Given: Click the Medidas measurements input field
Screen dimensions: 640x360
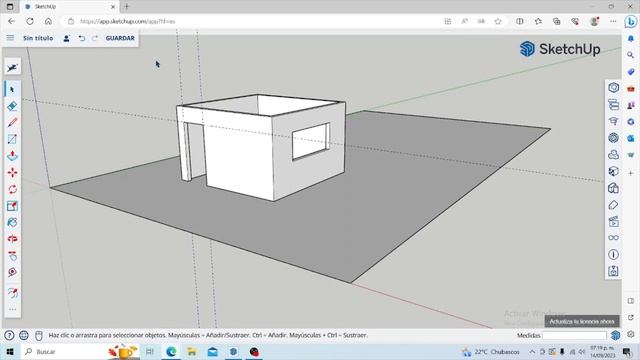Looking at the screenshot, I should [574, 335].
